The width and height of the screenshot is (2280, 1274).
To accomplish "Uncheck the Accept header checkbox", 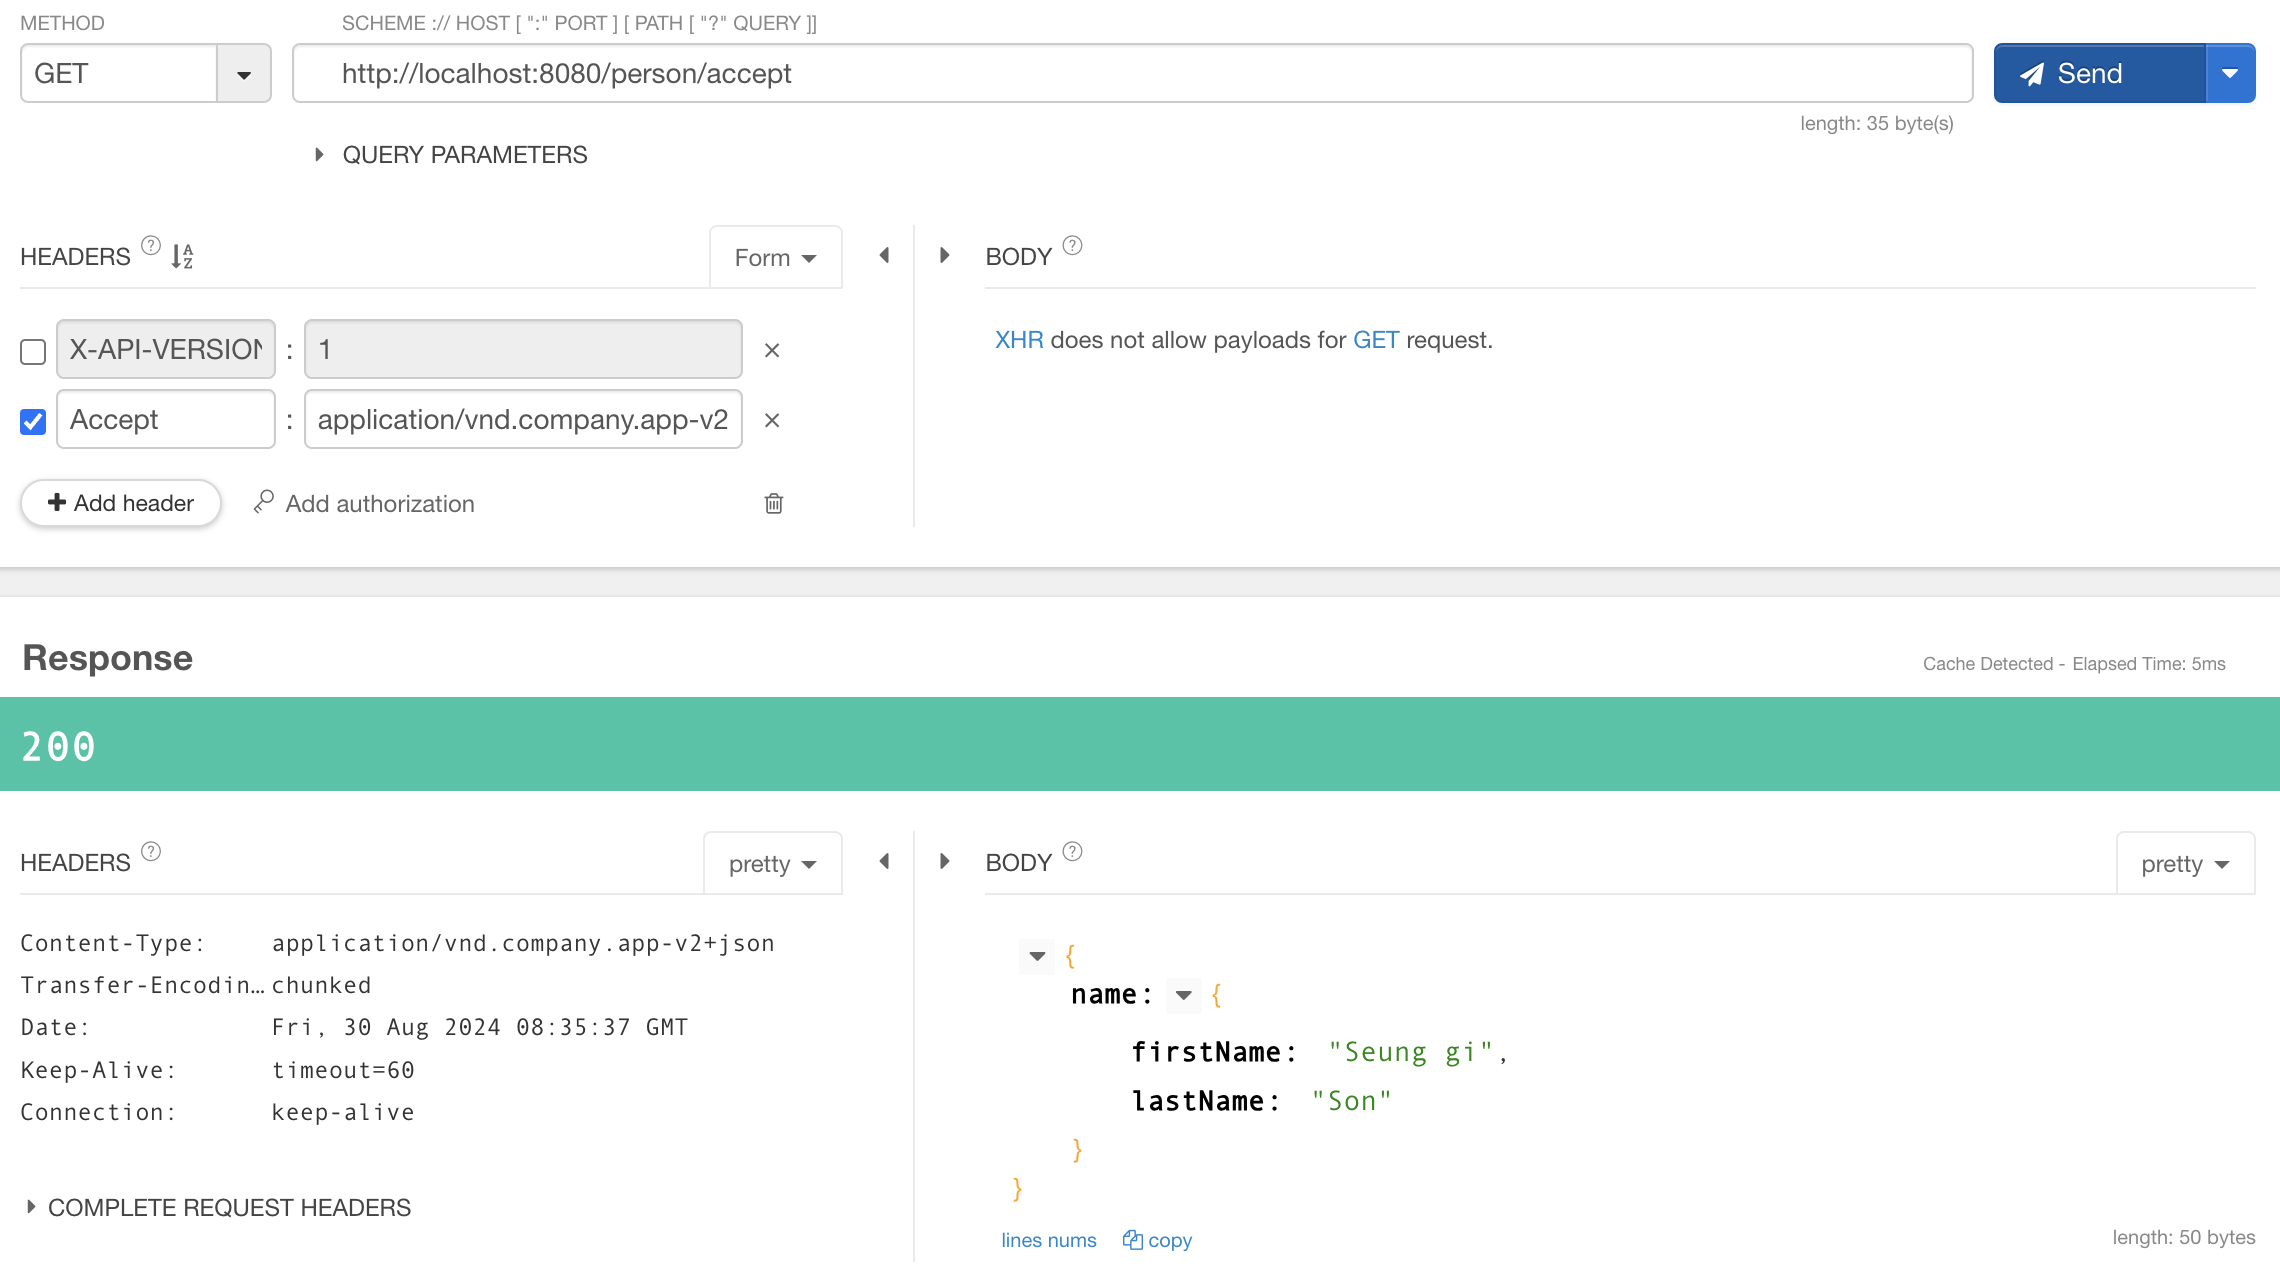I will pyautogui.click(x=33, y=422).
